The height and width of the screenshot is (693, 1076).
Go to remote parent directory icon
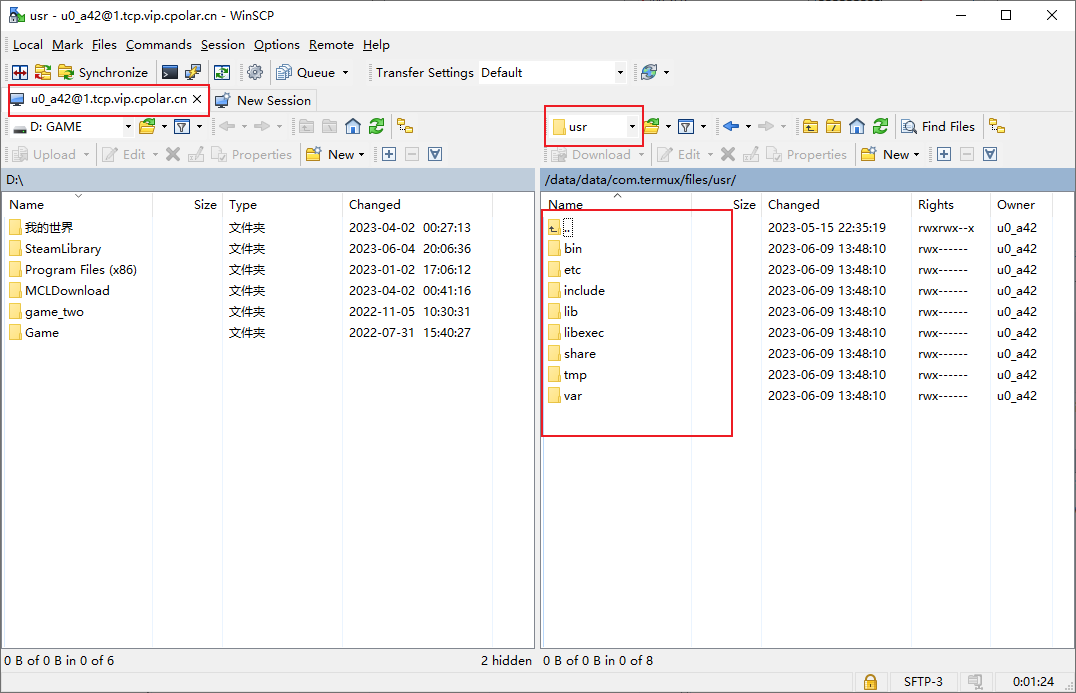coord(810,126)
